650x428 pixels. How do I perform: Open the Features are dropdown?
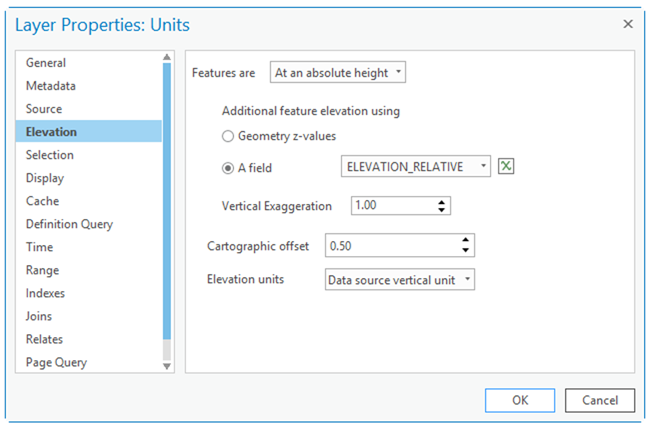tap(338, 72)
